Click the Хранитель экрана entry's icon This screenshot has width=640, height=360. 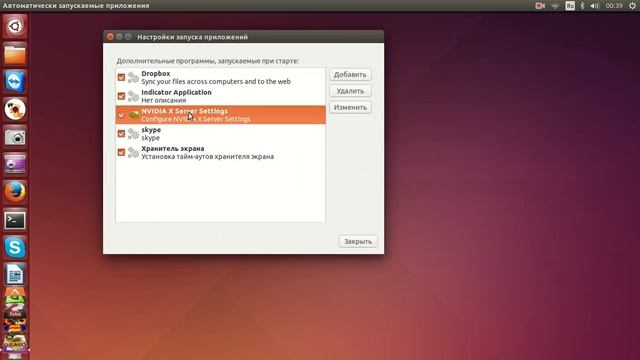pyautogui.click(x=133, y=152)
